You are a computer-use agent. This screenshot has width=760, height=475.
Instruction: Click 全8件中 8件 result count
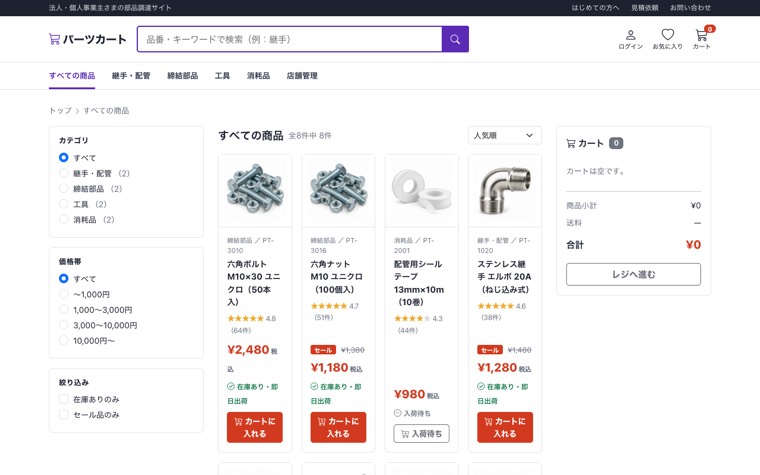(310, 136)
